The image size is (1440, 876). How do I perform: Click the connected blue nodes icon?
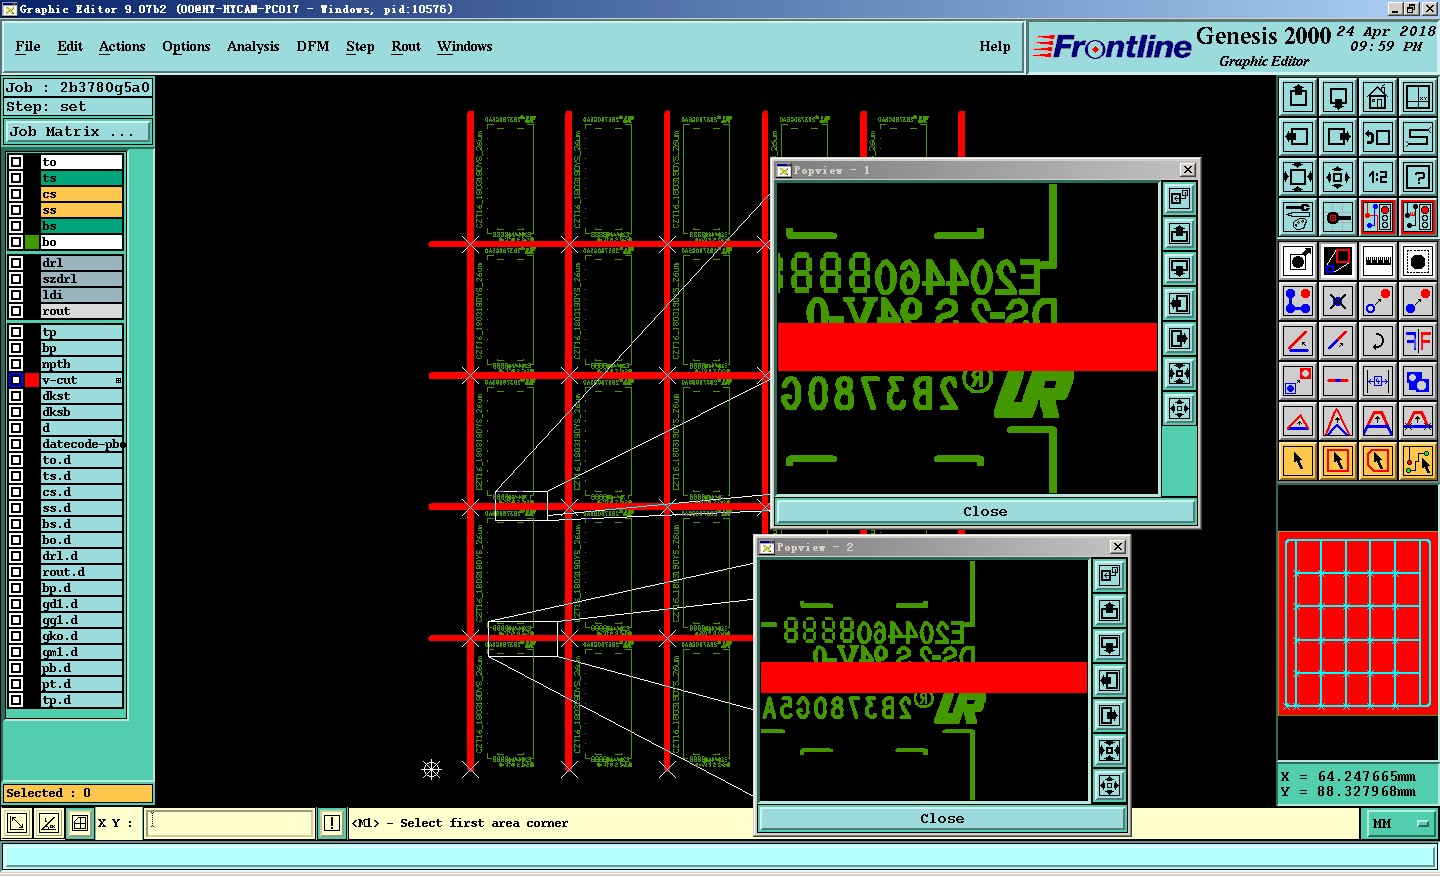coord(1298,301)
